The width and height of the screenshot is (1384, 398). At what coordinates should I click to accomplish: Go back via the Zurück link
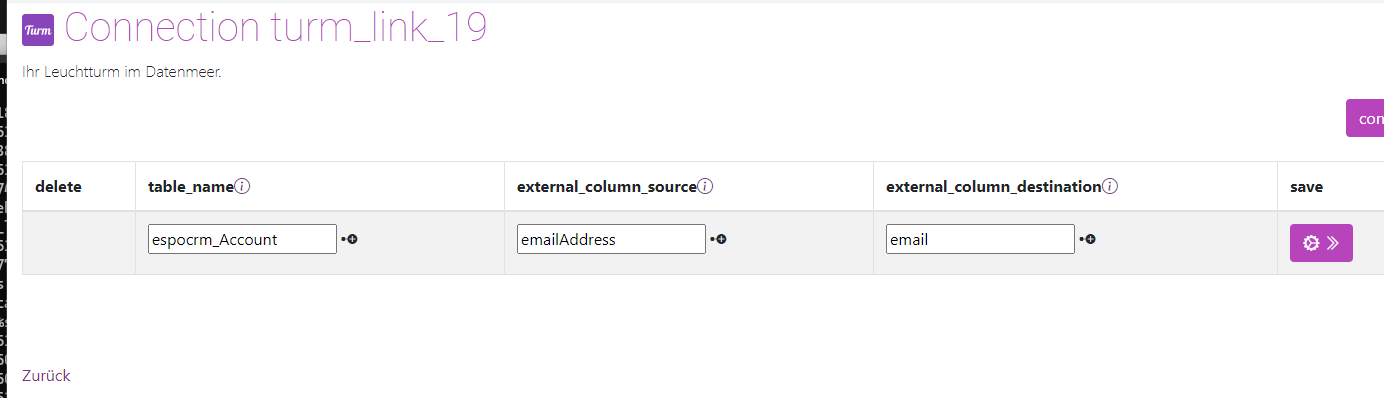coord(46,376)
